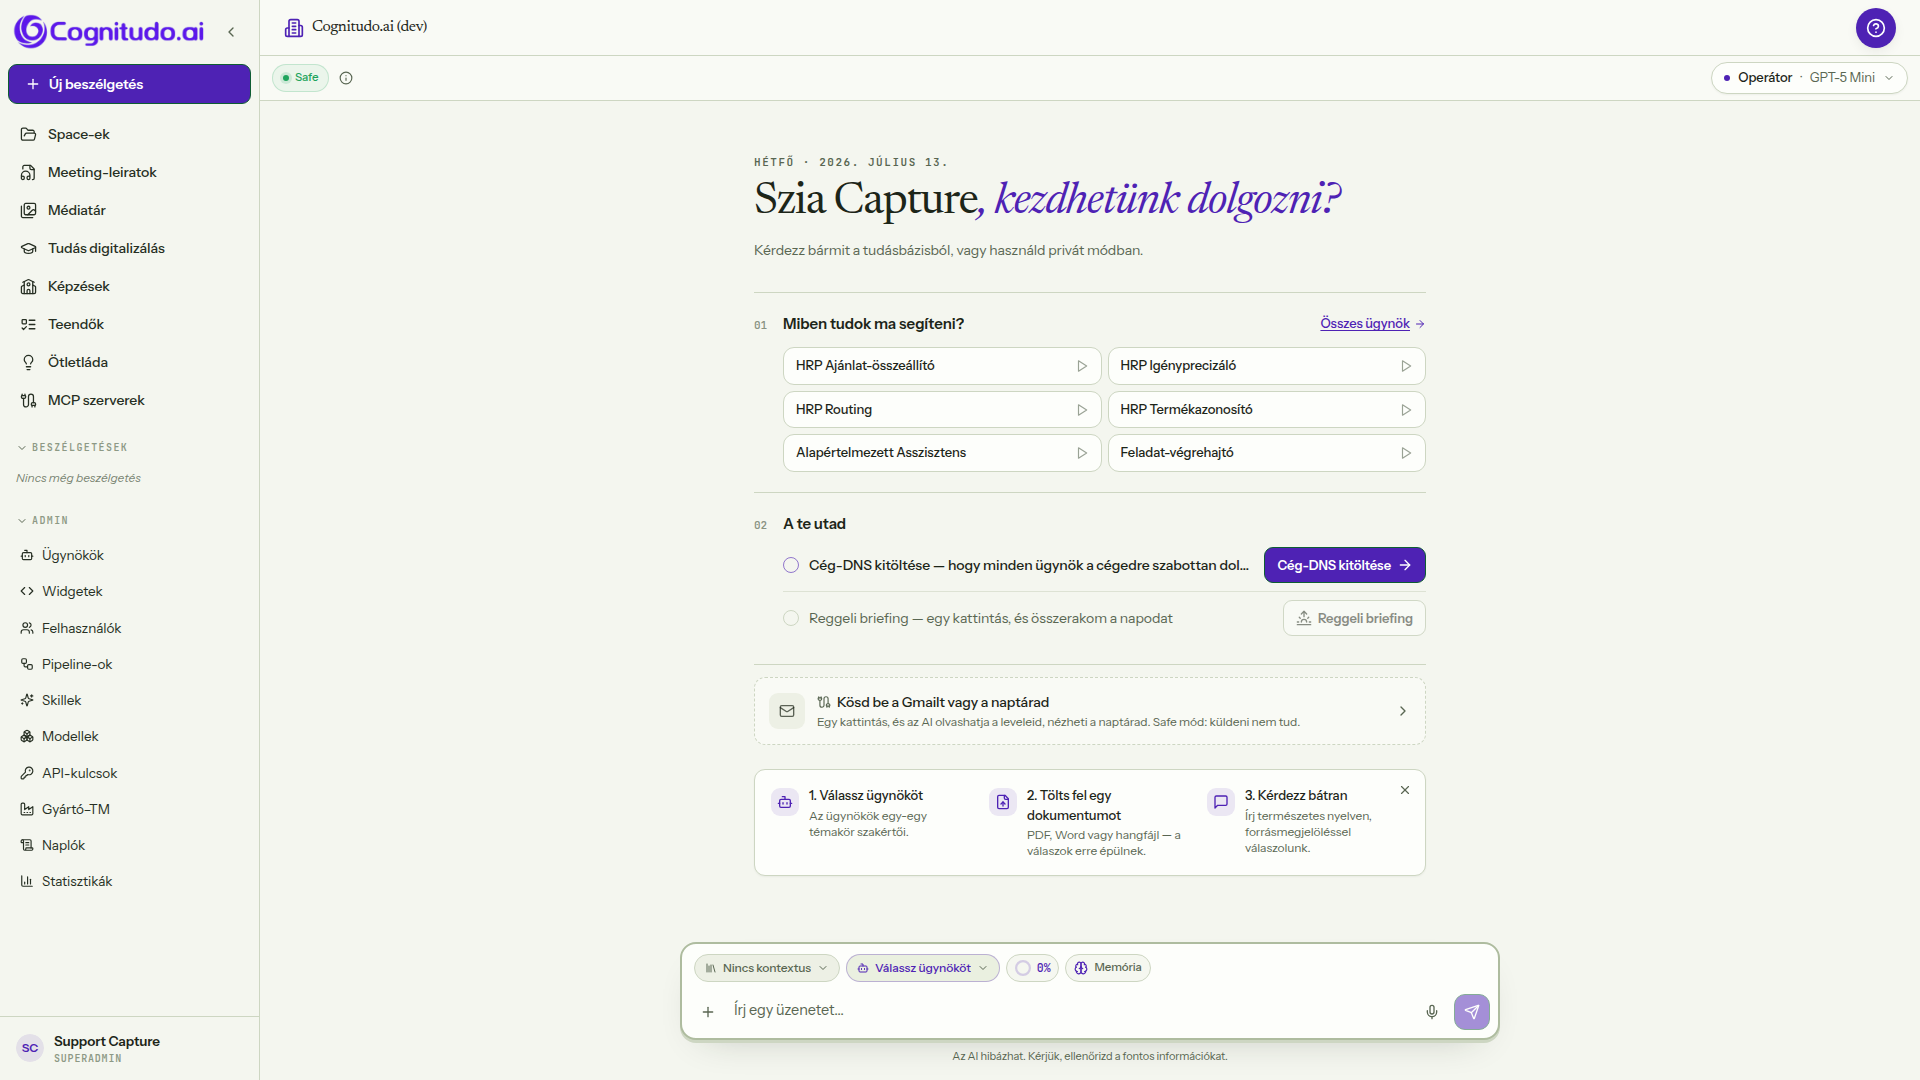Open MCP szerverek in the sidebar
Screen dimensions: 1920x1080
click(x=129, y=400)
